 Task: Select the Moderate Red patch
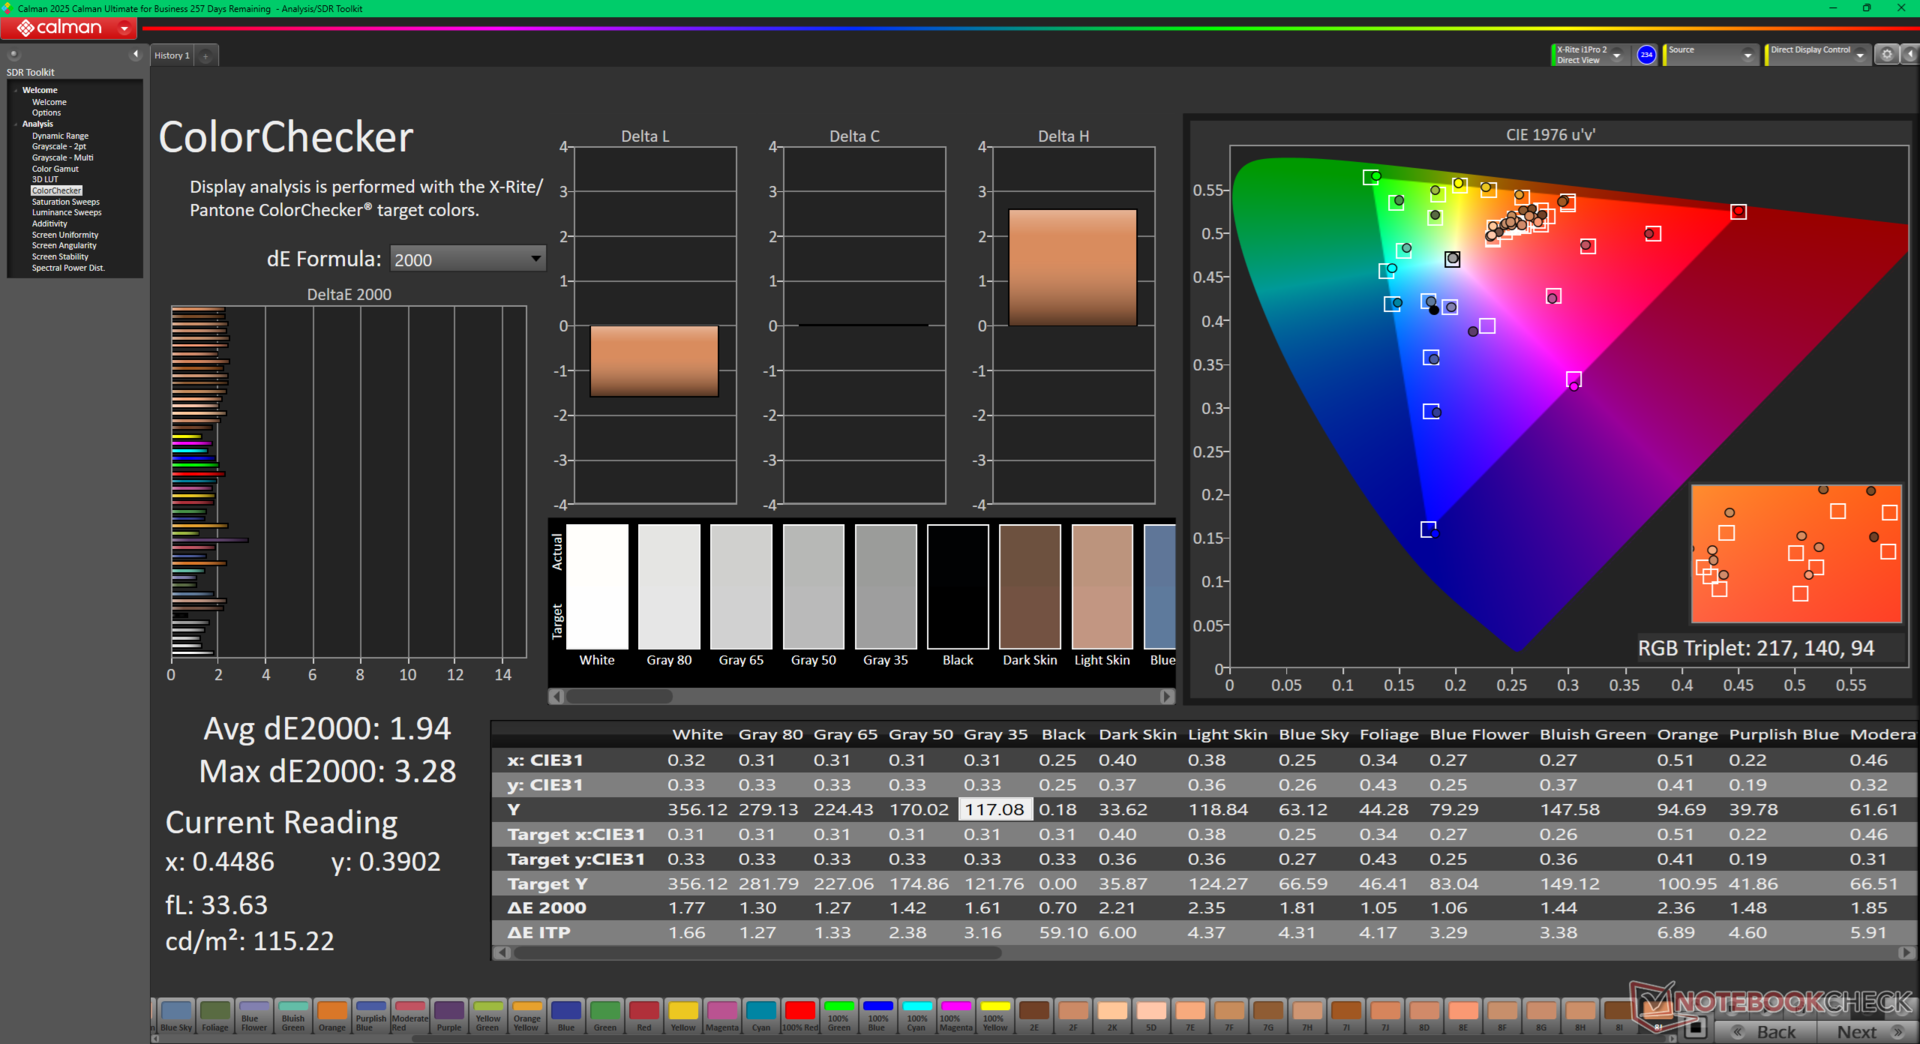[410, 1016]
